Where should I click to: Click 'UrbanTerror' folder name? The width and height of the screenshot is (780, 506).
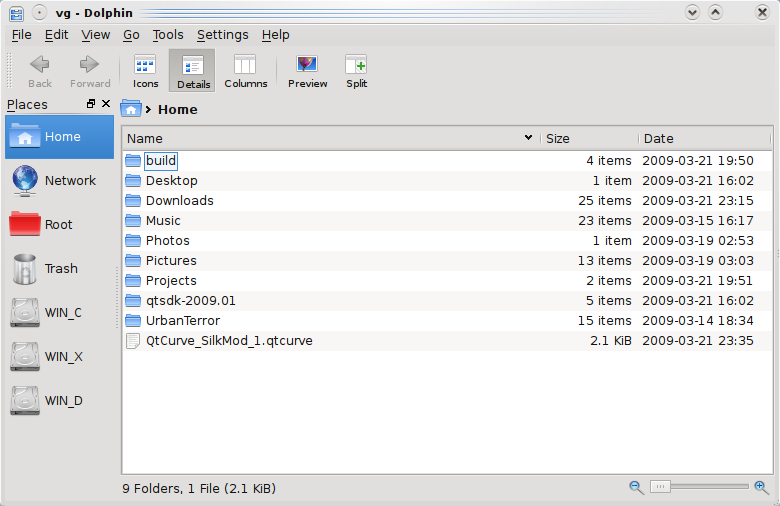coord(183,321)
